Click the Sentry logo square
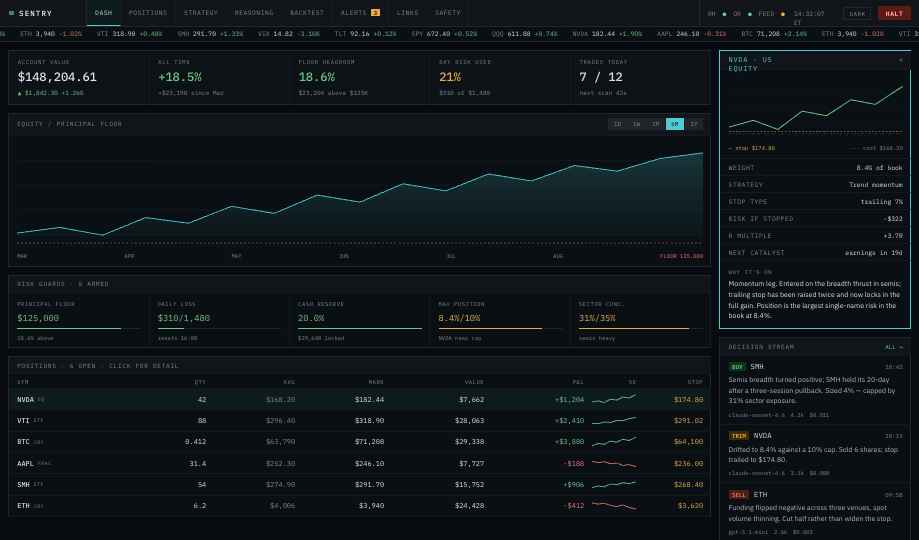Viewport: 919px width, 540px height. [x=11, y=13]
